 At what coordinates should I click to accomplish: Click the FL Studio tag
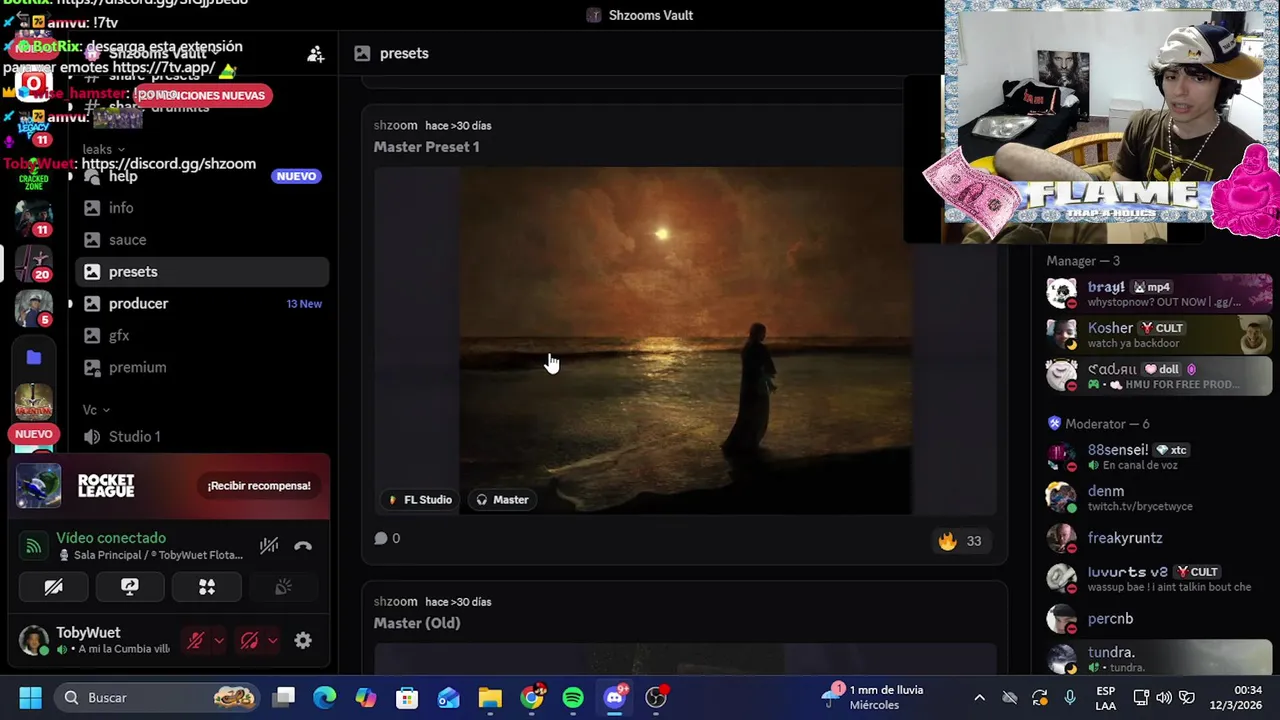(420, 500)
